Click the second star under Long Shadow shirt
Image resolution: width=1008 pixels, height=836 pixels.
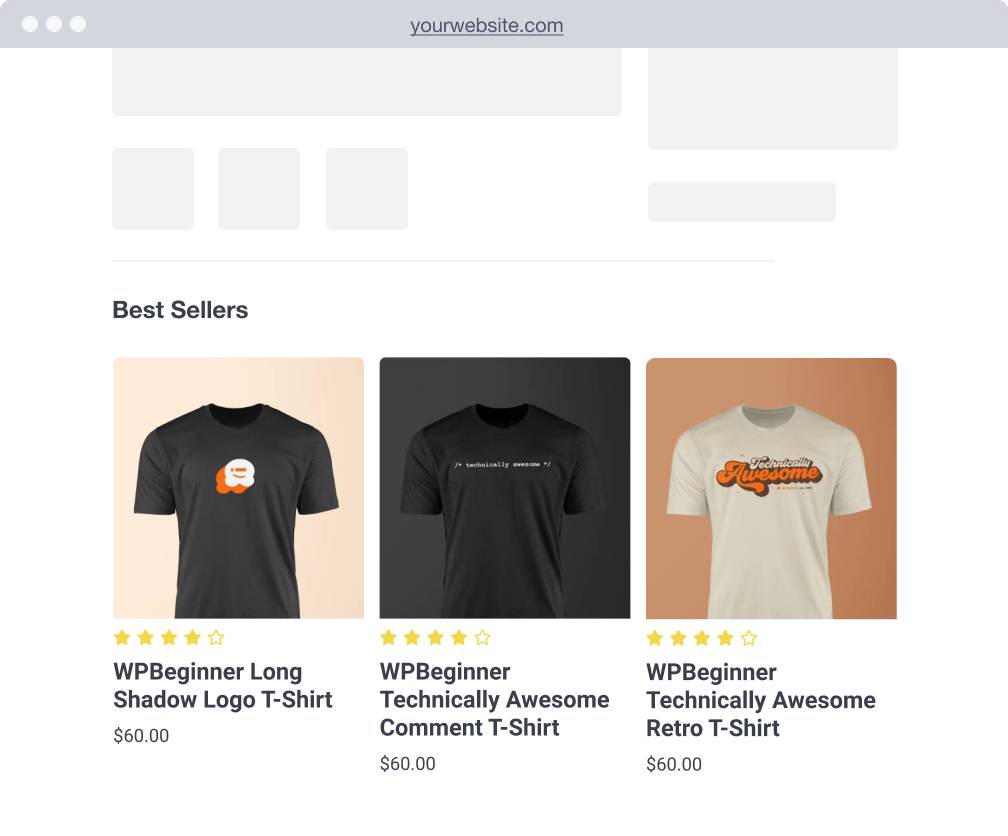pyautogui.click(x=146, y=637)
